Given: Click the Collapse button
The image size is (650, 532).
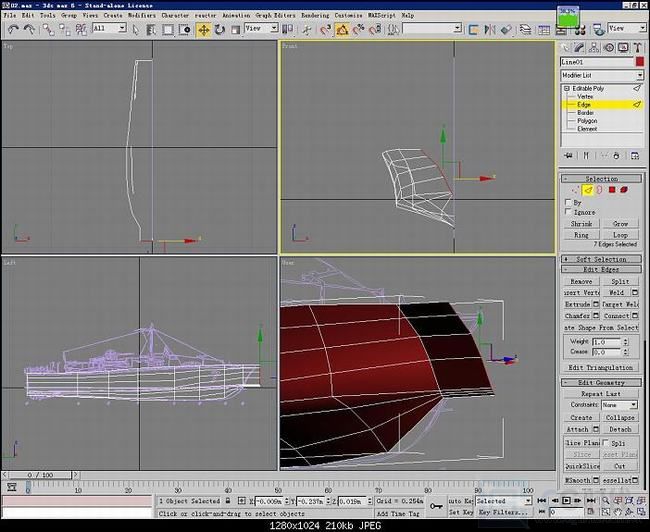Looking at the screenshot, I should (620, 418).
